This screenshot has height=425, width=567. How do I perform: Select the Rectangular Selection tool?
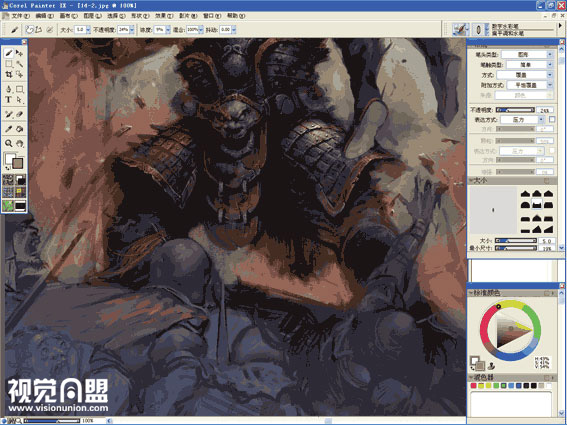click(9, 64)
